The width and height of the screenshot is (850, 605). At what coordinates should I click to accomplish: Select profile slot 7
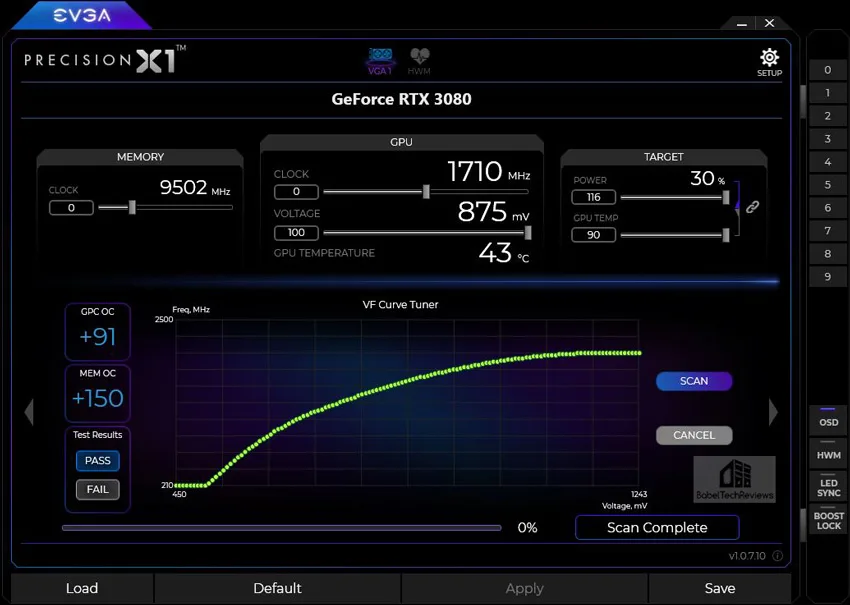pos(827,231)
